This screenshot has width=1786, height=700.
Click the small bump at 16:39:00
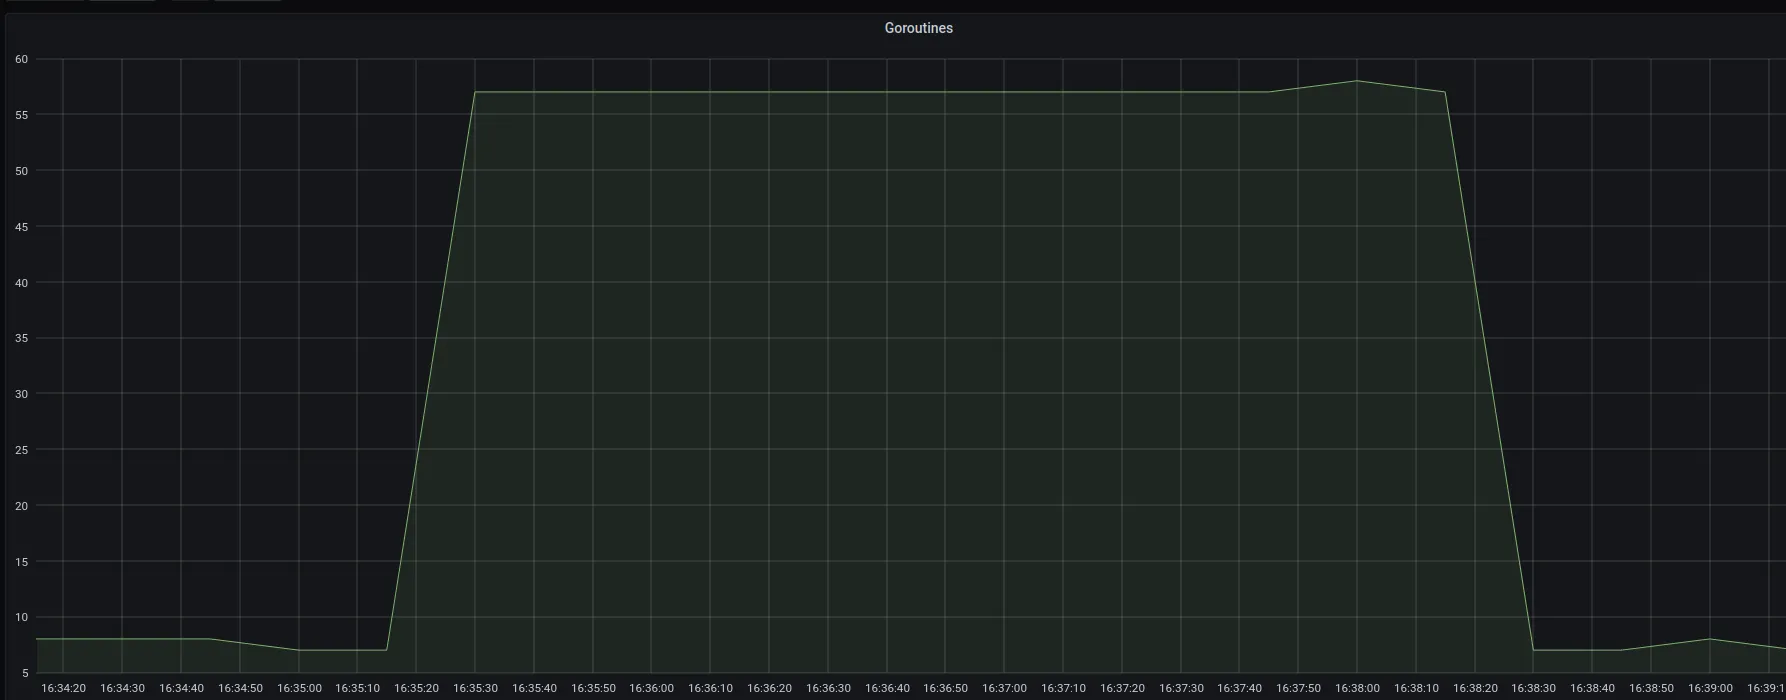pyautogui.click(x=1710, y=639)
